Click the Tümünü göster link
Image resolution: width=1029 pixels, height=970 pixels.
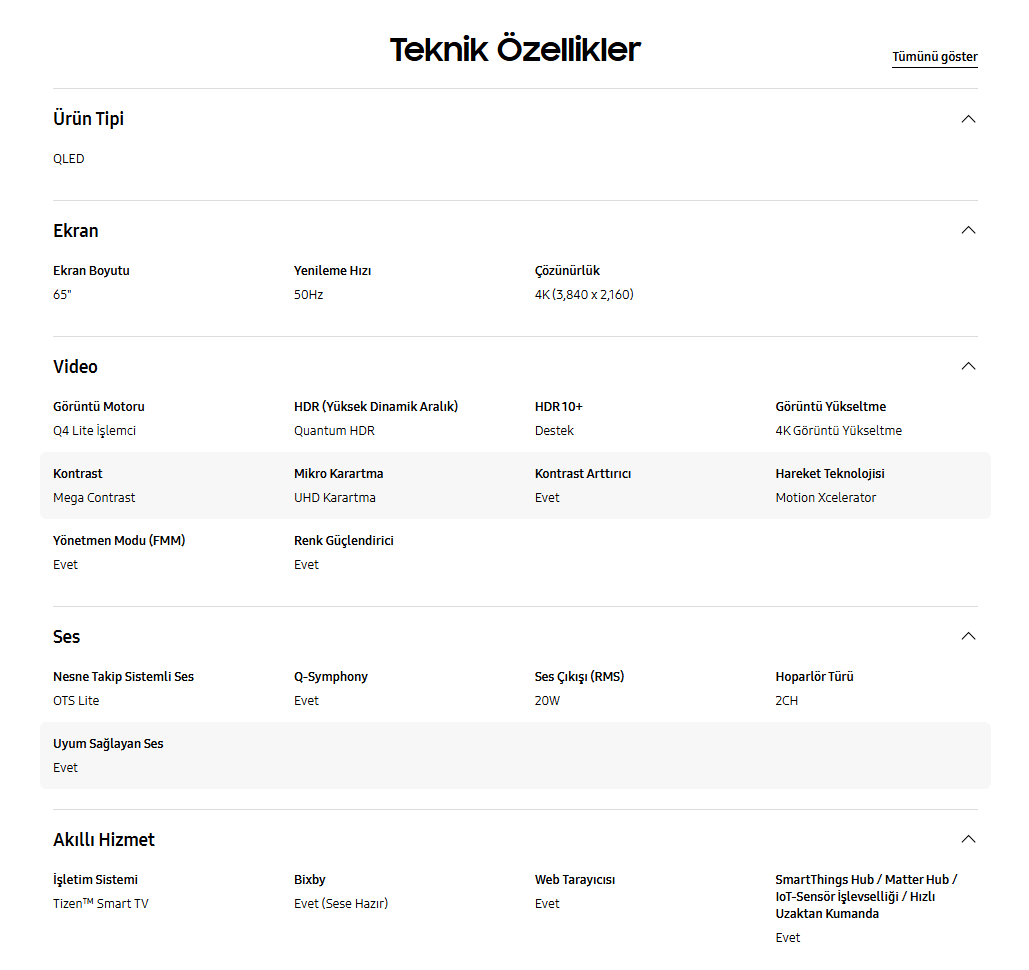[934, 57]
